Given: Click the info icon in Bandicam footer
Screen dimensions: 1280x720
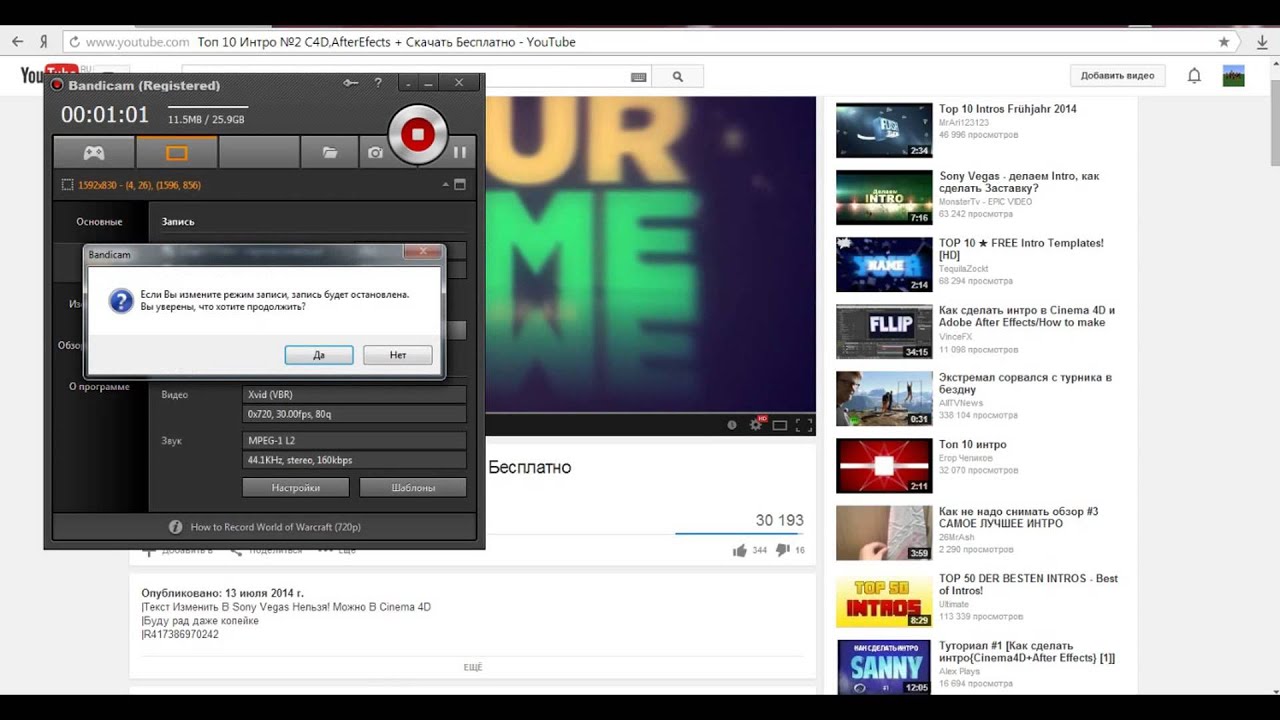Looking at the screenshot, I should click(x=175, y=527).
